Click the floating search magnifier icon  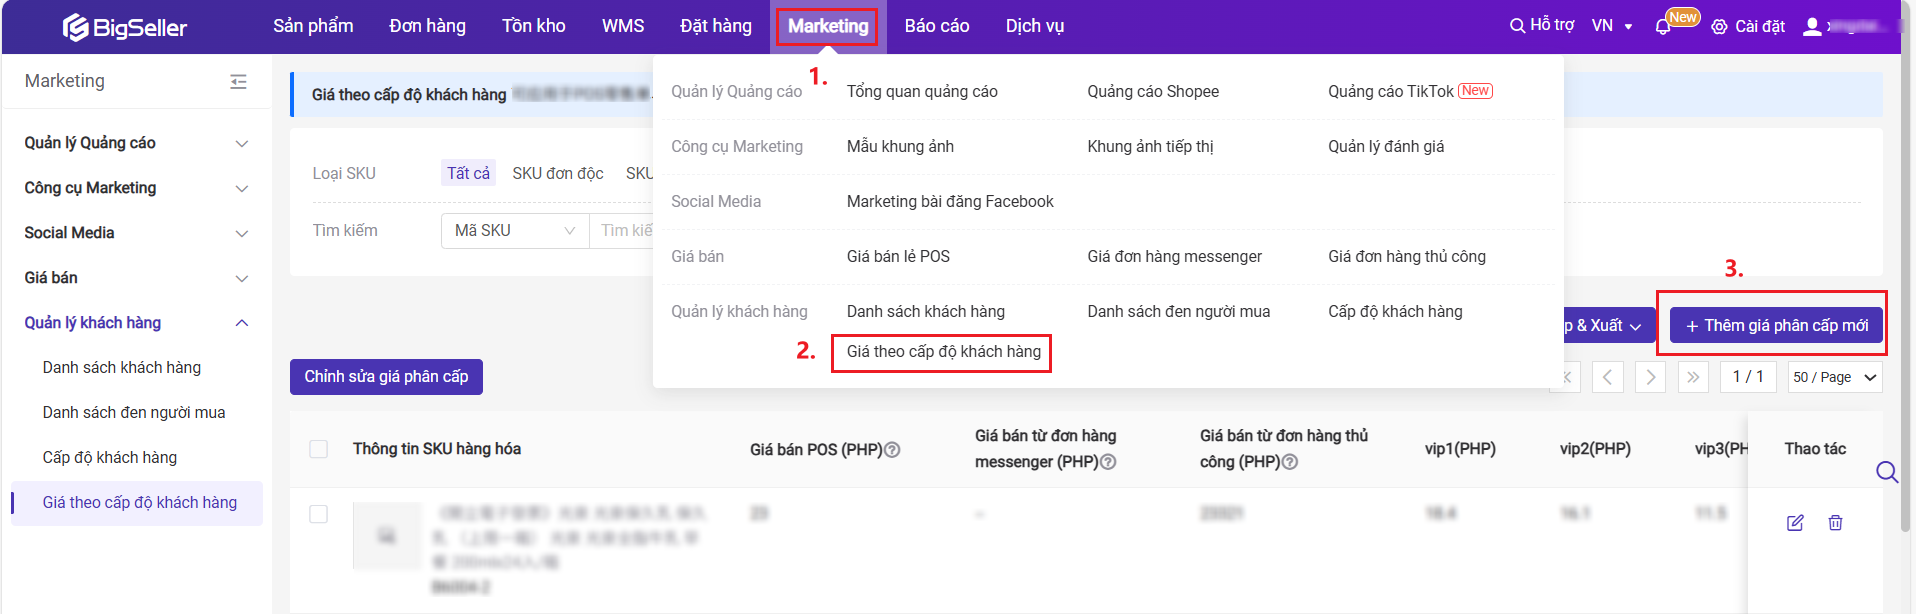[x=1886, y=472]
